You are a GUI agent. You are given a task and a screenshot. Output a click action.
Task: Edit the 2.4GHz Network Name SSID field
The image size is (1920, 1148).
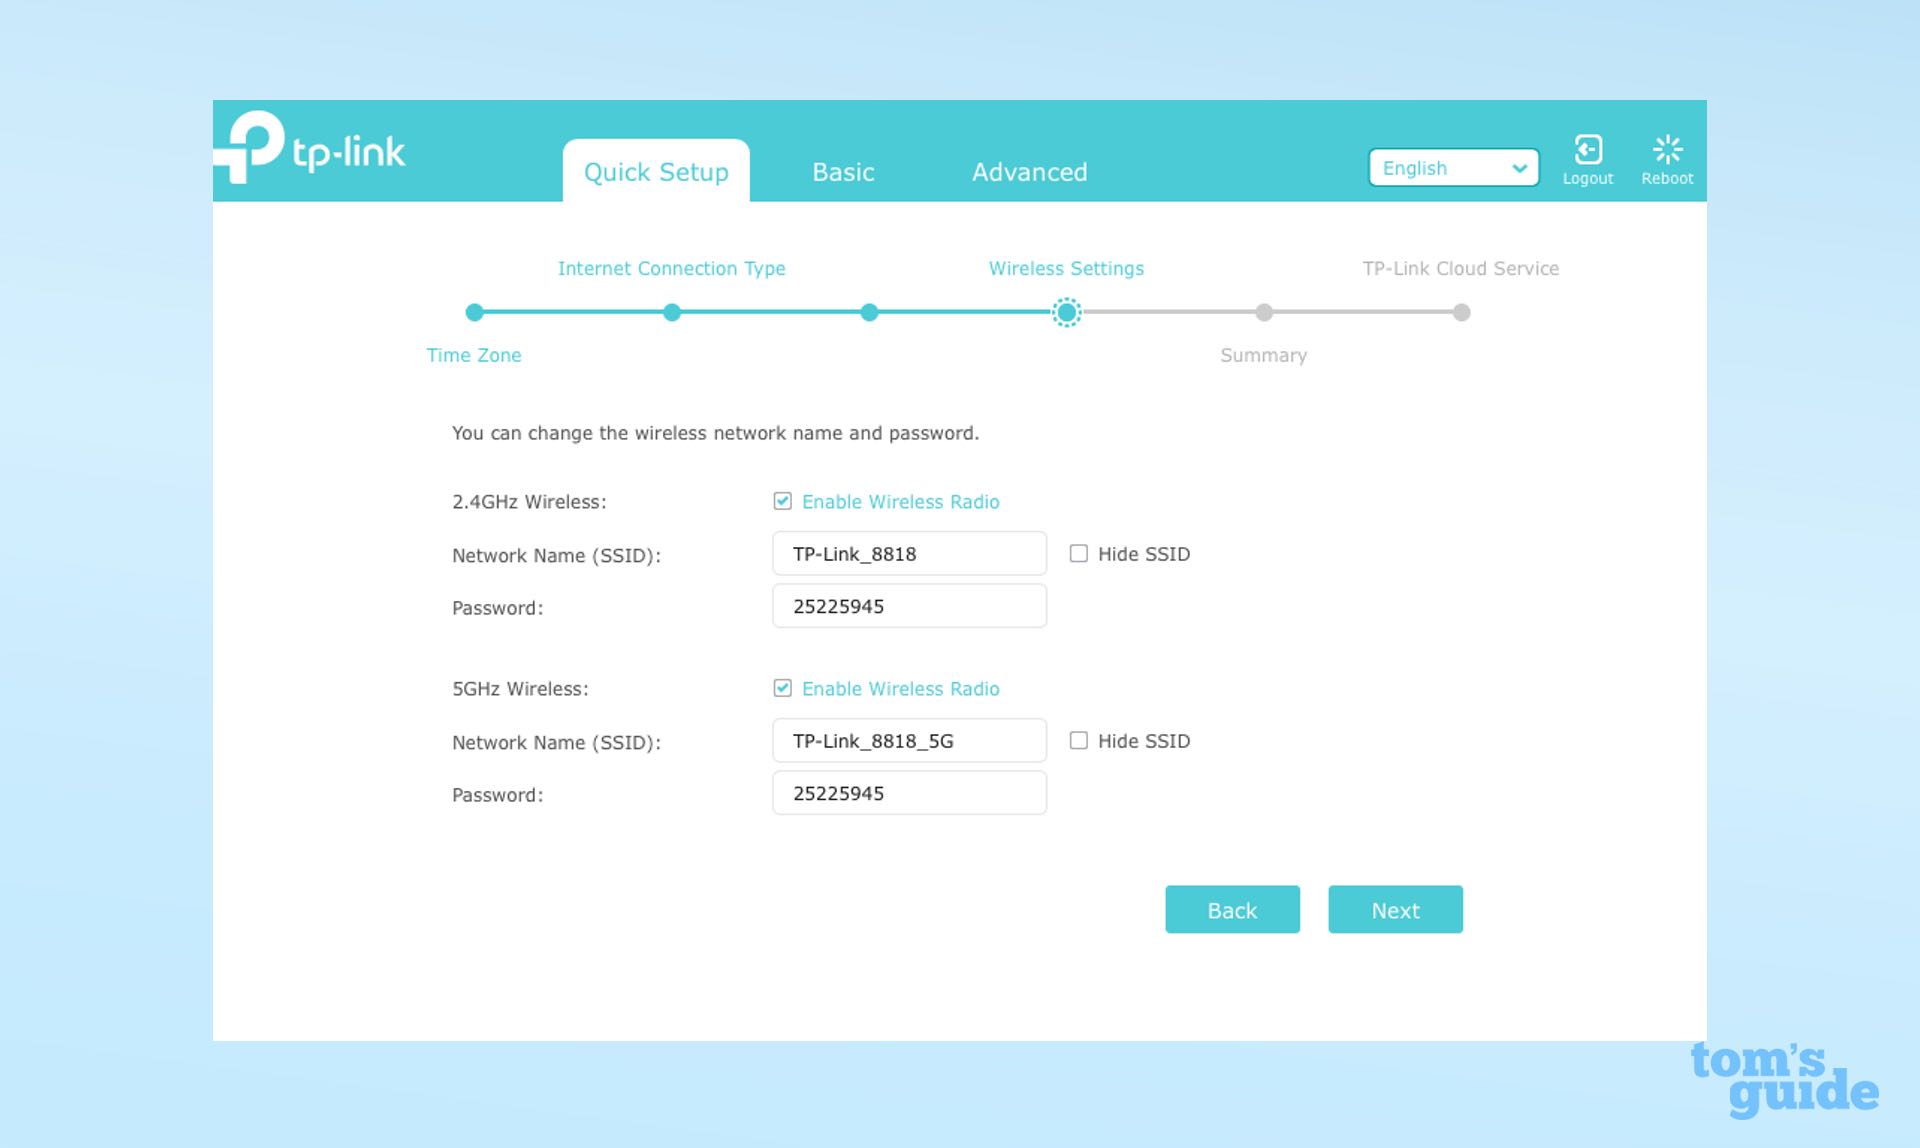(907, 554)
